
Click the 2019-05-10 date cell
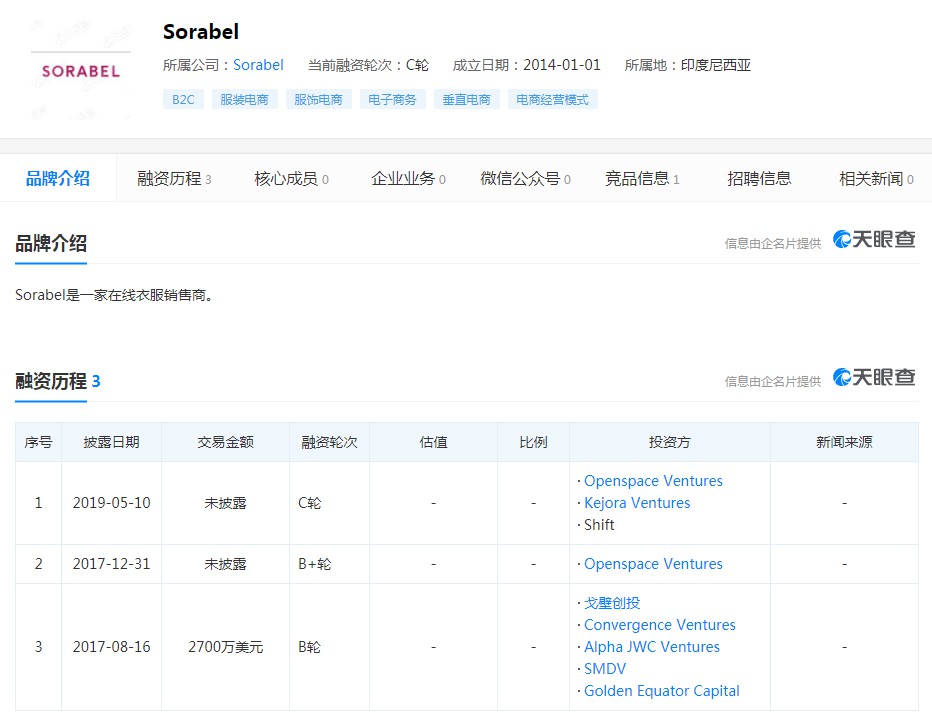click(x=112, y=503)
